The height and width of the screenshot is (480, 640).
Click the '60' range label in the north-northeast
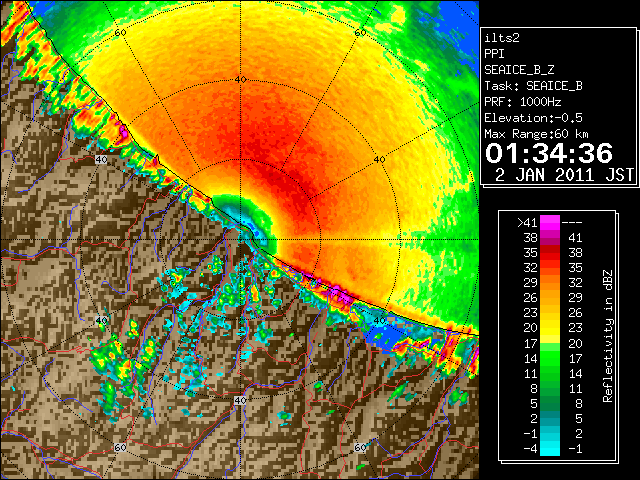tap(360, 32)
